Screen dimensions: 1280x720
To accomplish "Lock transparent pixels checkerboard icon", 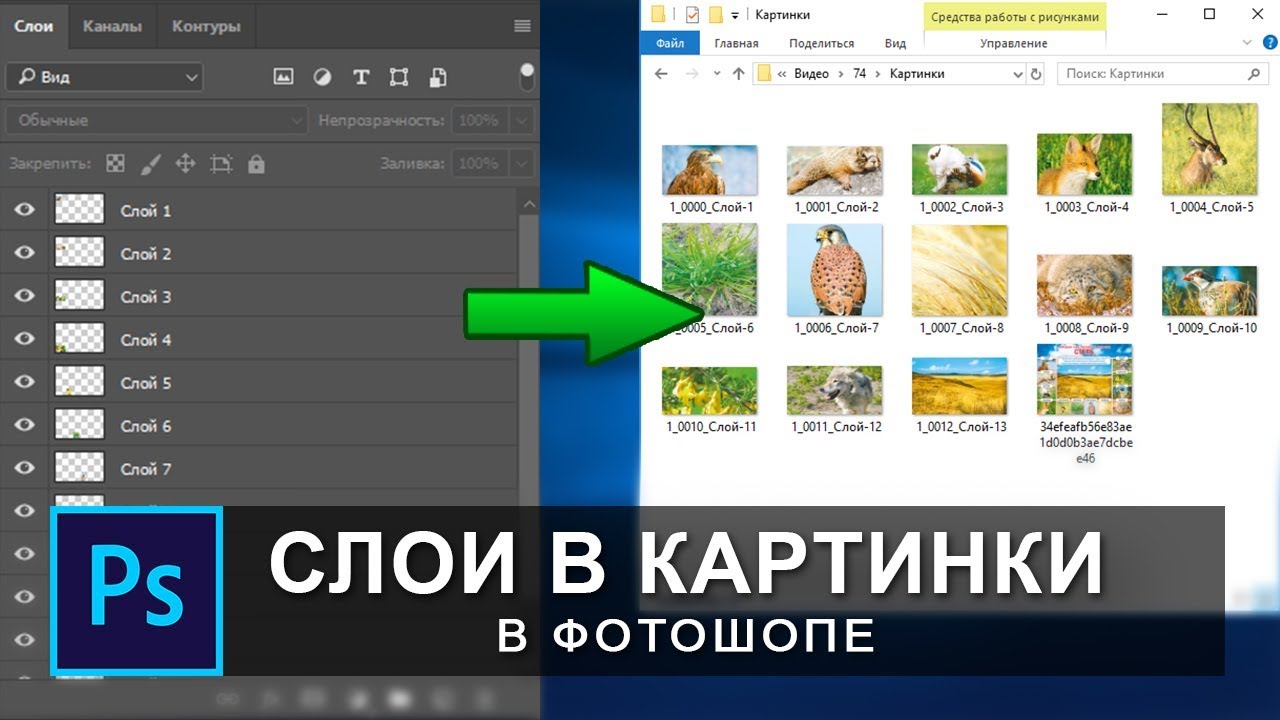I will [116, 163].
